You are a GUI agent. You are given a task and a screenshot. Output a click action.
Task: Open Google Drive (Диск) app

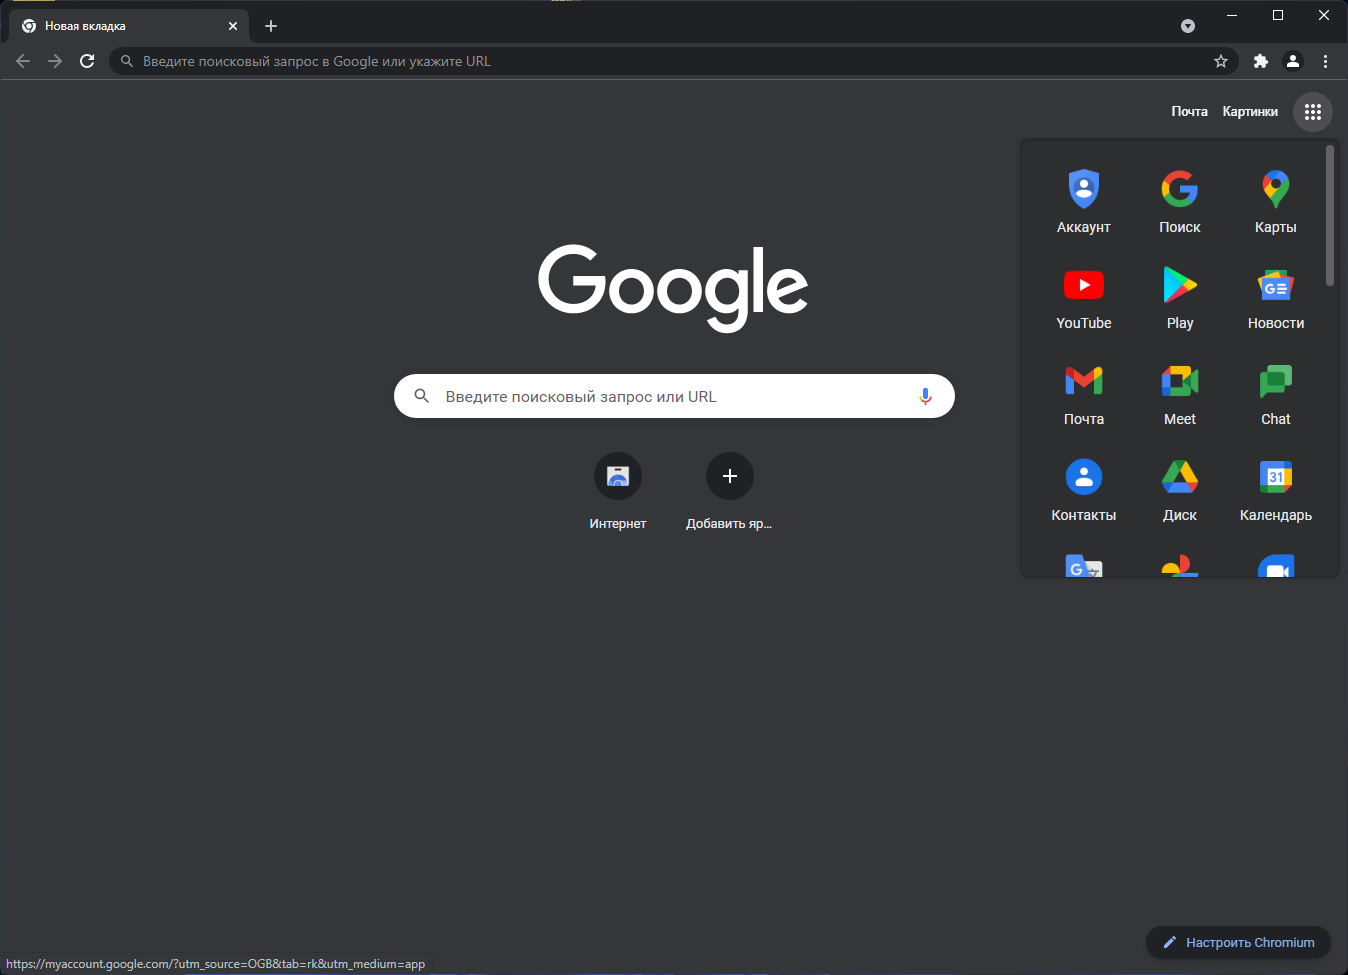(x=1180, y=490)
